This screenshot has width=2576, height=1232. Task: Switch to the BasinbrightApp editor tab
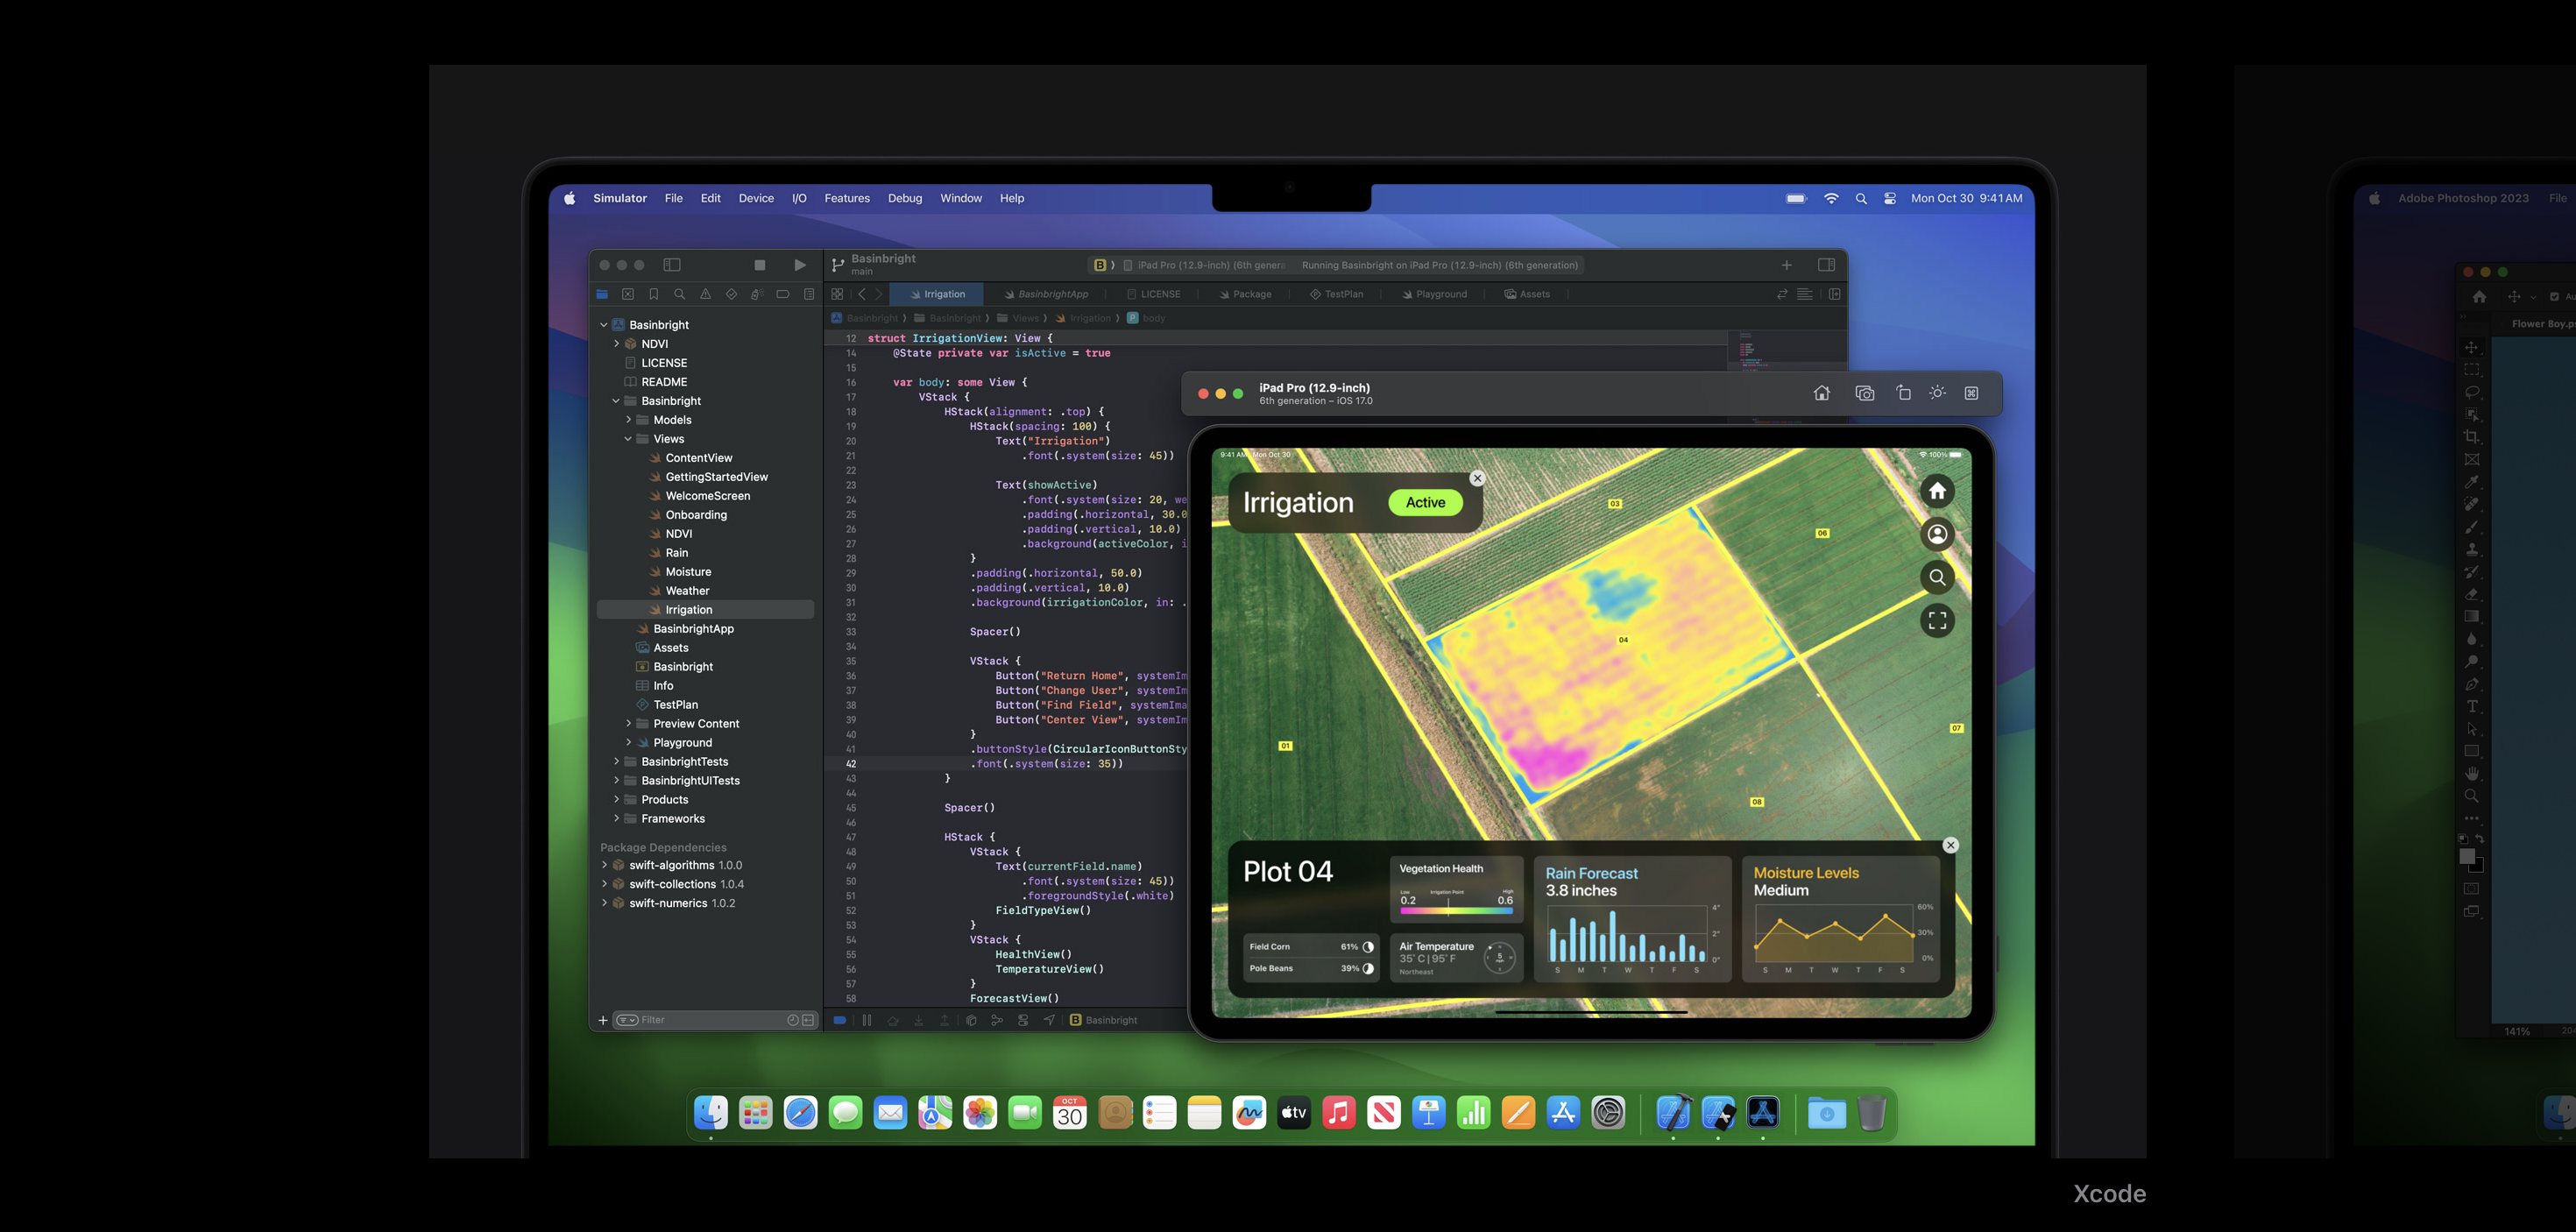click(x=1047, y=294)
